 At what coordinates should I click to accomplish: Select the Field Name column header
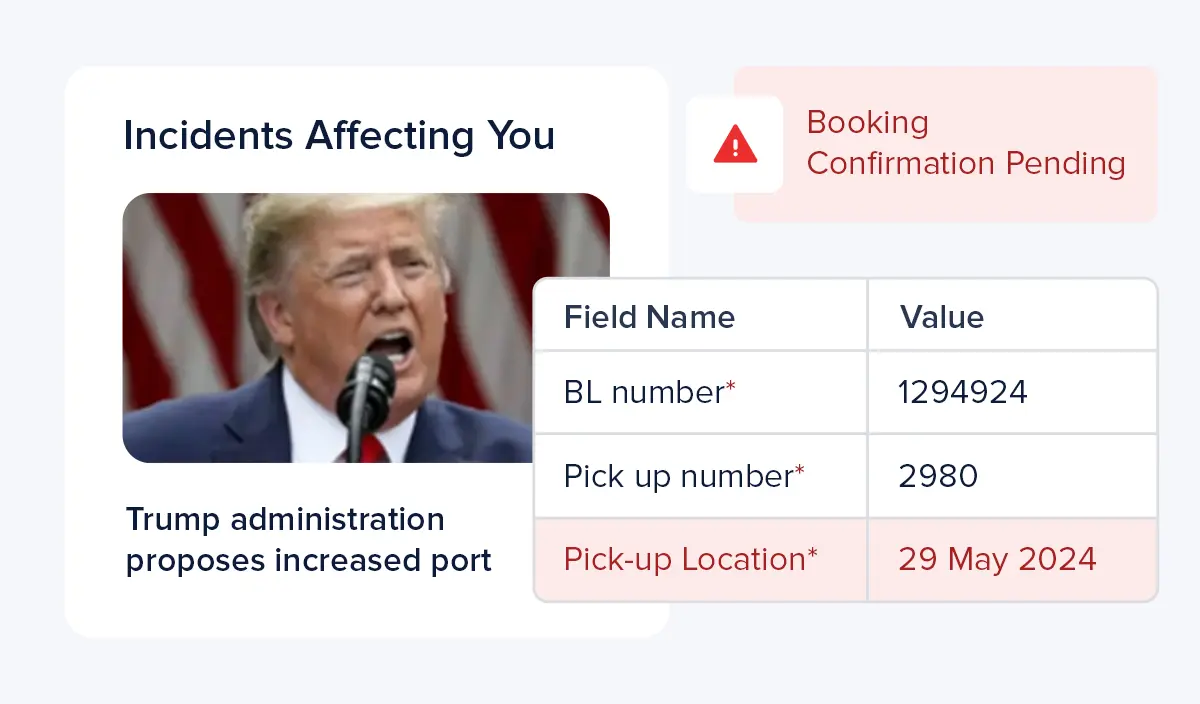click(x=649, y=318)
